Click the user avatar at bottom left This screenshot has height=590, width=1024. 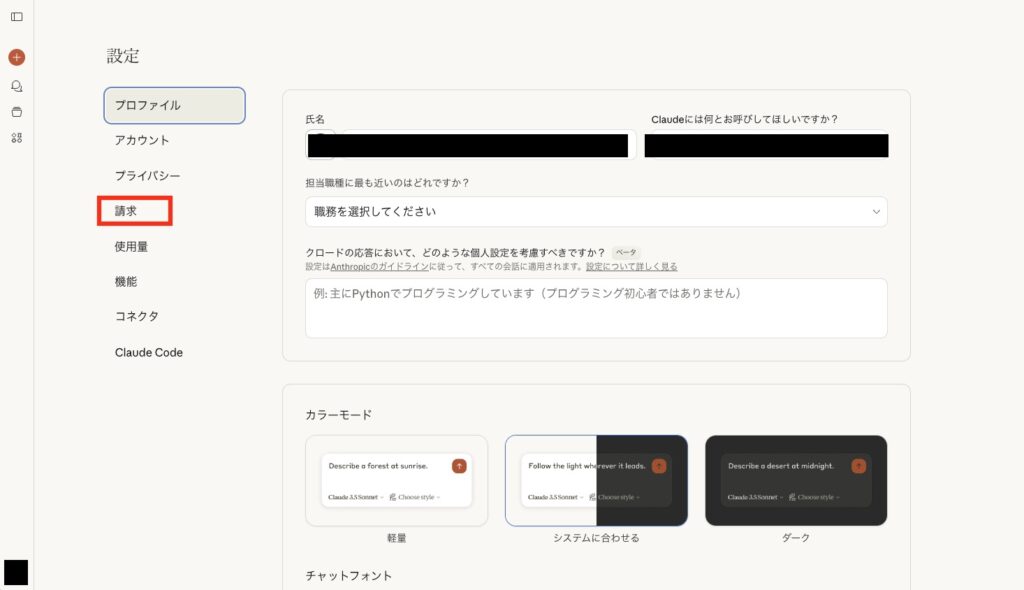(16, 572)
